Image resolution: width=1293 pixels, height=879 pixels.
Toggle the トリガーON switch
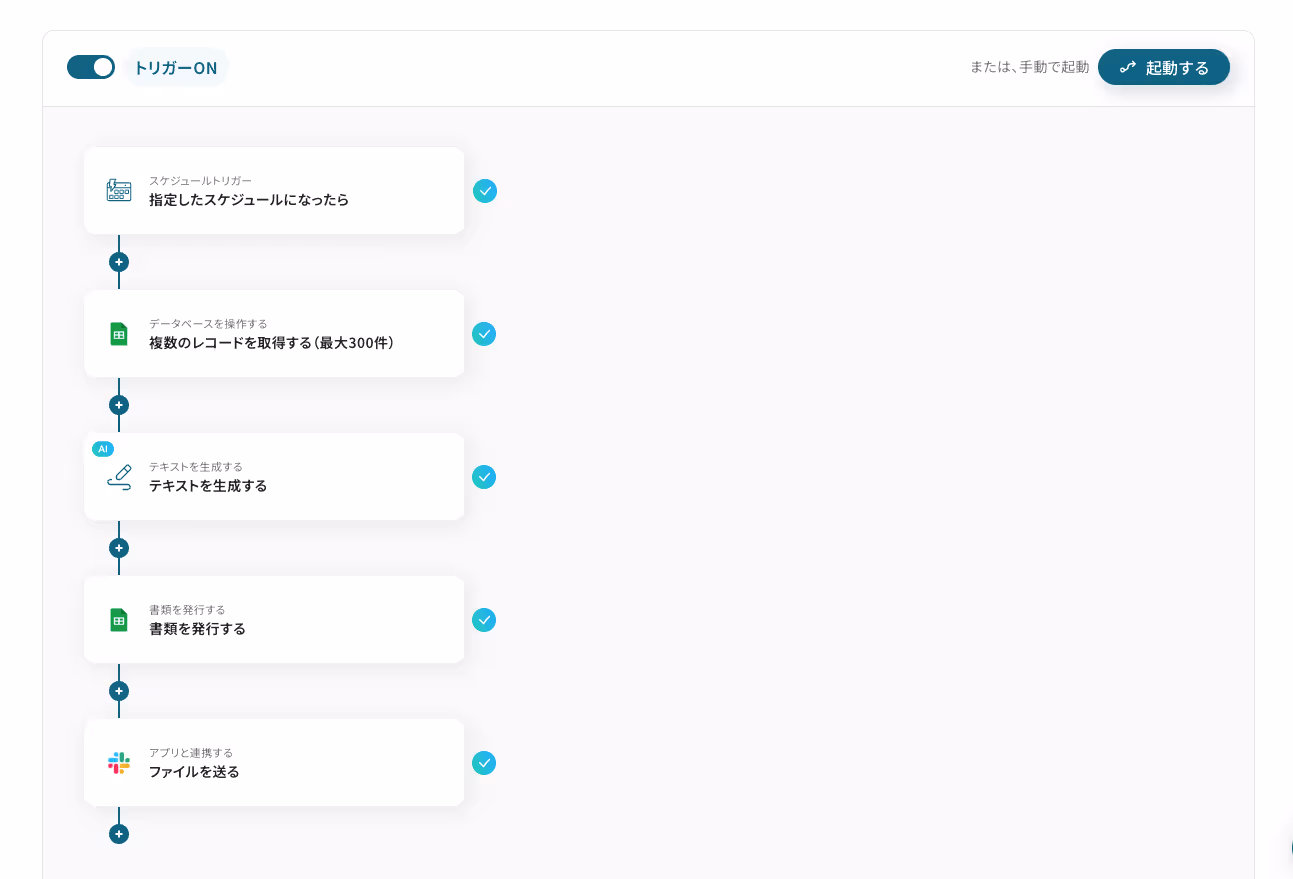point(91,67)
